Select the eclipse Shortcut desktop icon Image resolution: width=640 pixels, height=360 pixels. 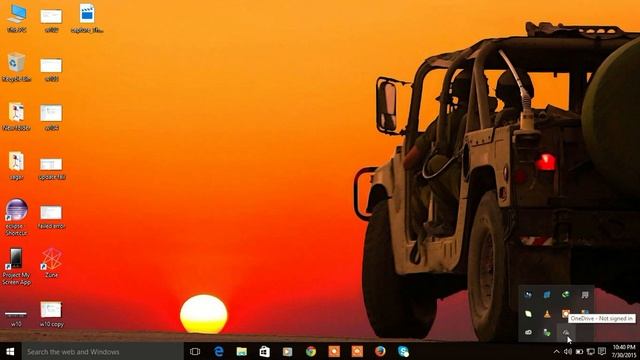pos(16,218)
